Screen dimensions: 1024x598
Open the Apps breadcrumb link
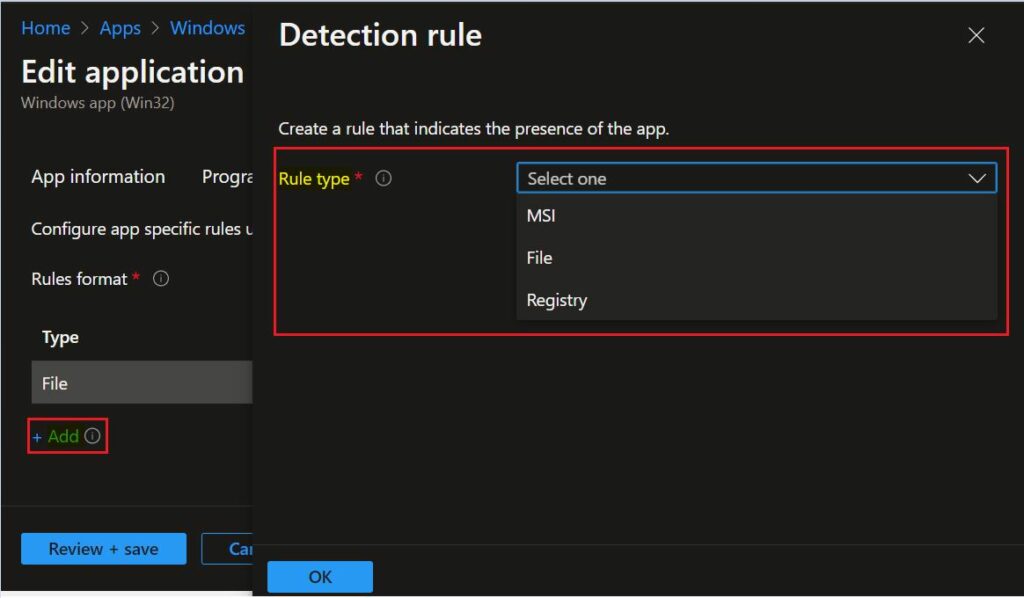(x=120, y=28)
